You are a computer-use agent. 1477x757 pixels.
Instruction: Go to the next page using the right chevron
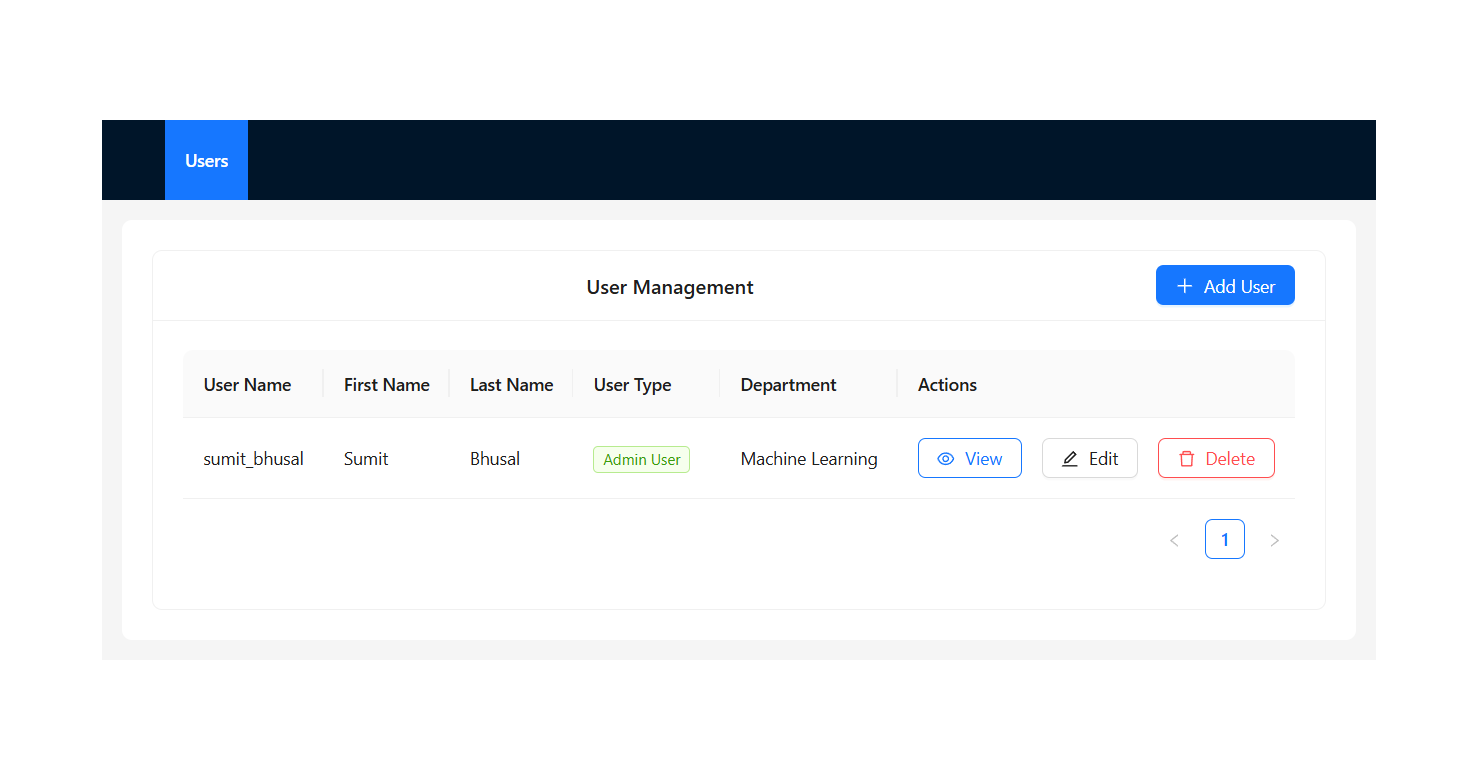tap(1274, 540)
